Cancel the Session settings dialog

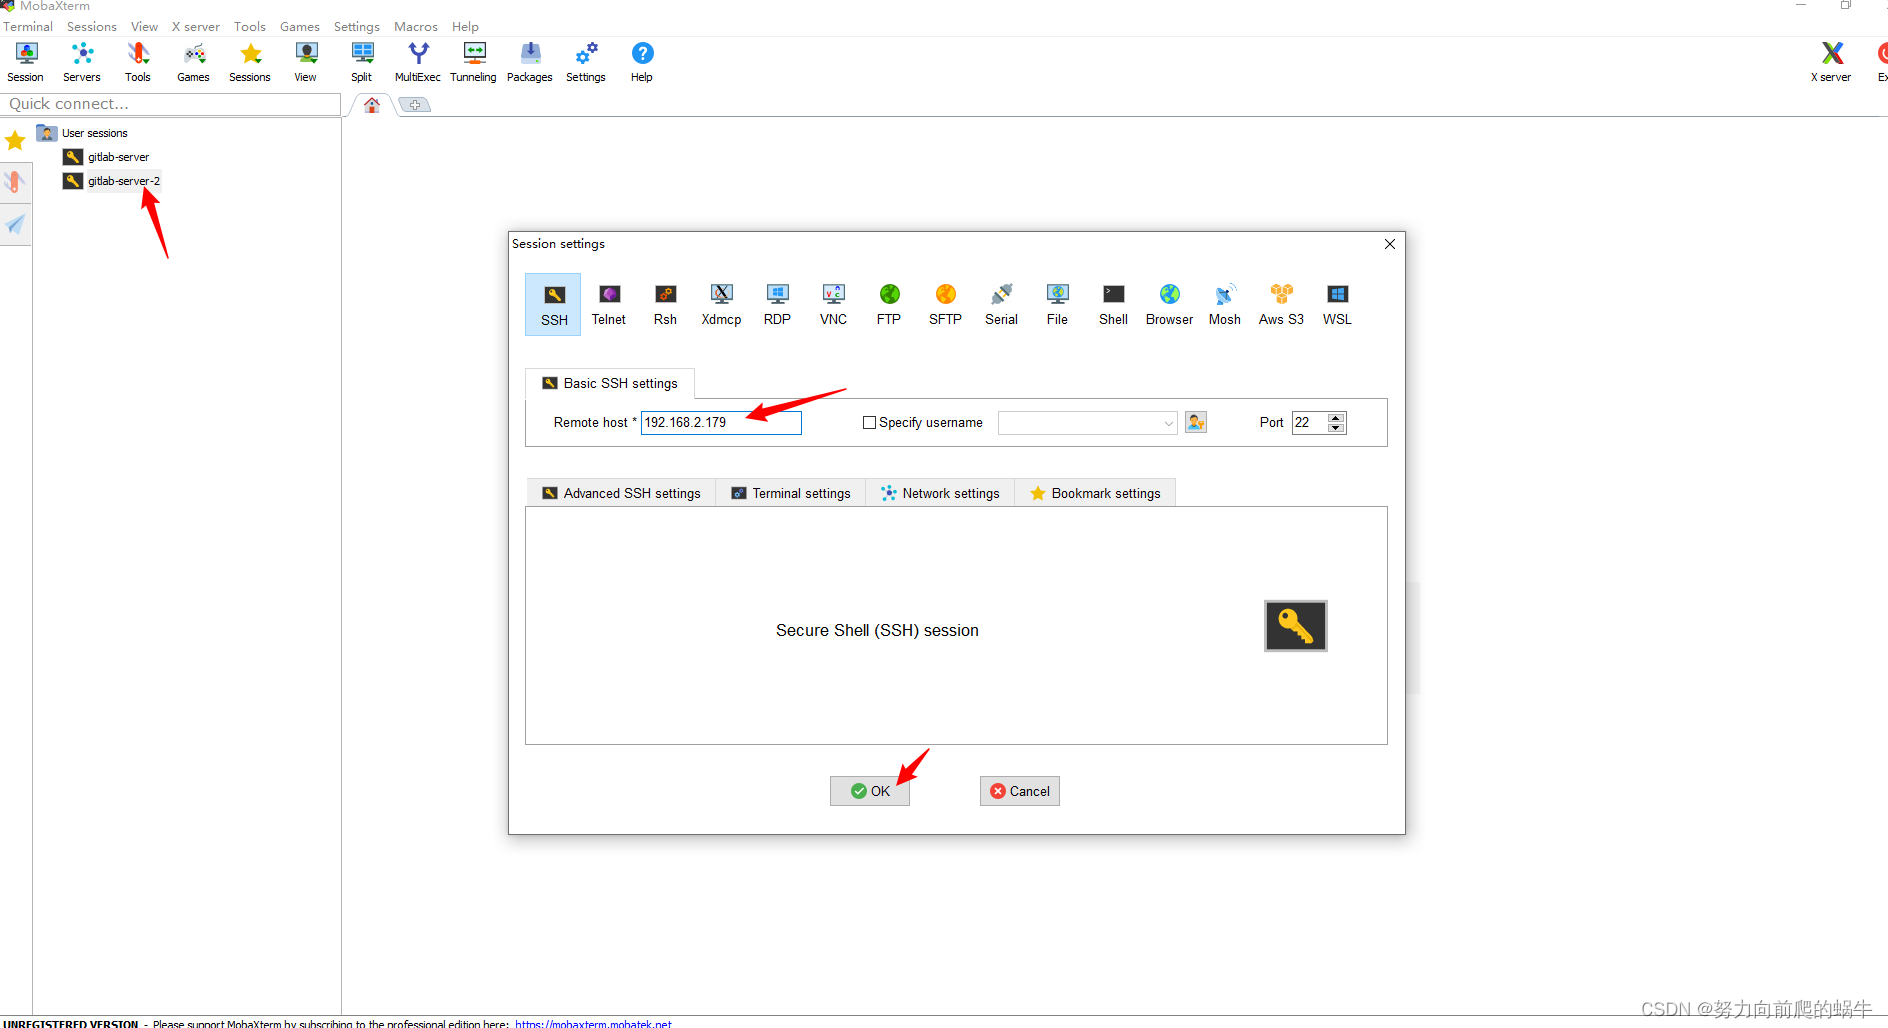1020,791
